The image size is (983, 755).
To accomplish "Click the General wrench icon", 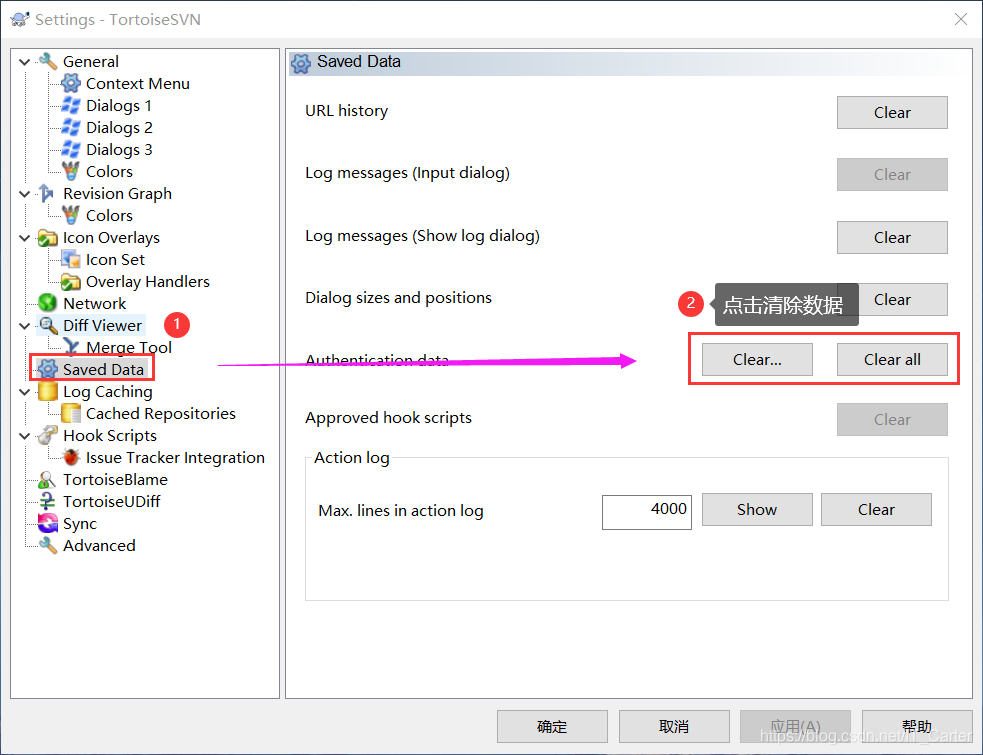I will tap(48, 61).
